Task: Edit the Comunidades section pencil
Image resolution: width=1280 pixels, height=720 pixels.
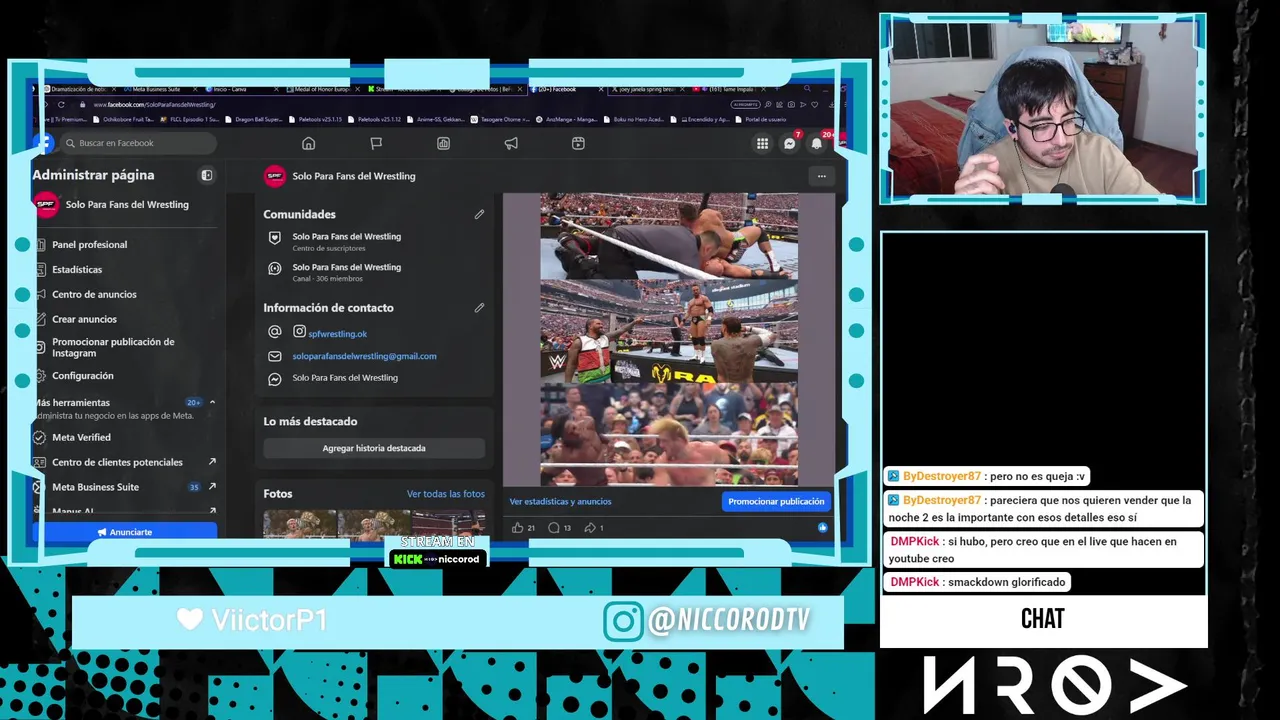Action: pyautogui.click(x=479, y=214)
